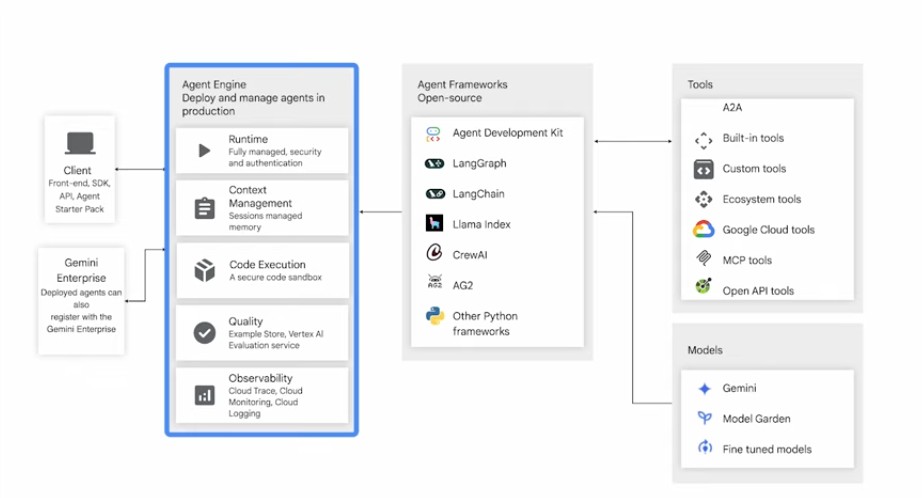Select the Open API tools item
Viewport: 922px width, 498px height.
point(757,291)
